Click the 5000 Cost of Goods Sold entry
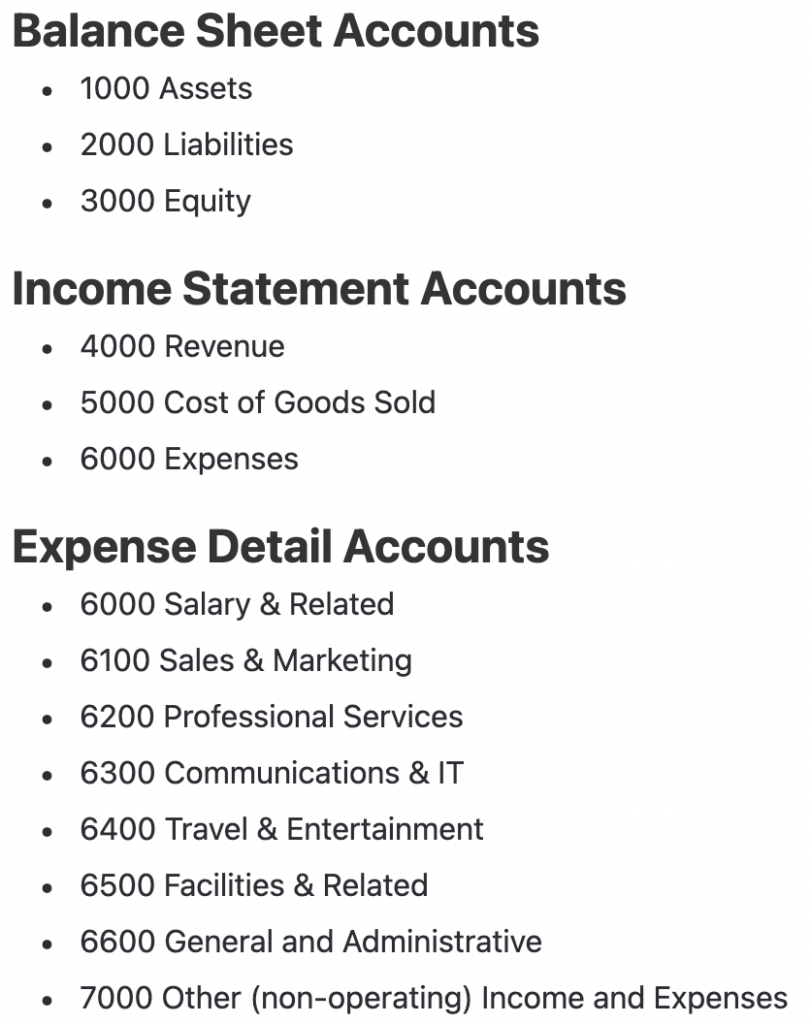The image size is (811, 1024). click(x=258, y=402)
